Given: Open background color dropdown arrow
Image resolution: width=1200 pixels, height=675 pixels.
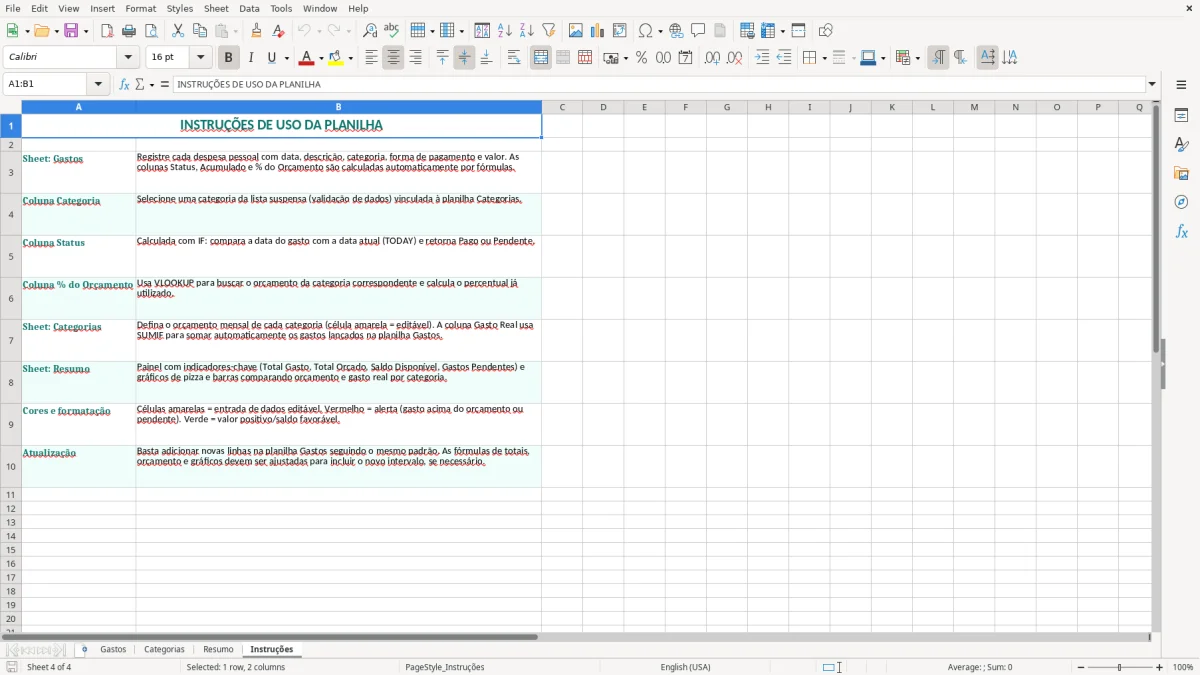Looking at the screenshot, I should coord(350,58).
